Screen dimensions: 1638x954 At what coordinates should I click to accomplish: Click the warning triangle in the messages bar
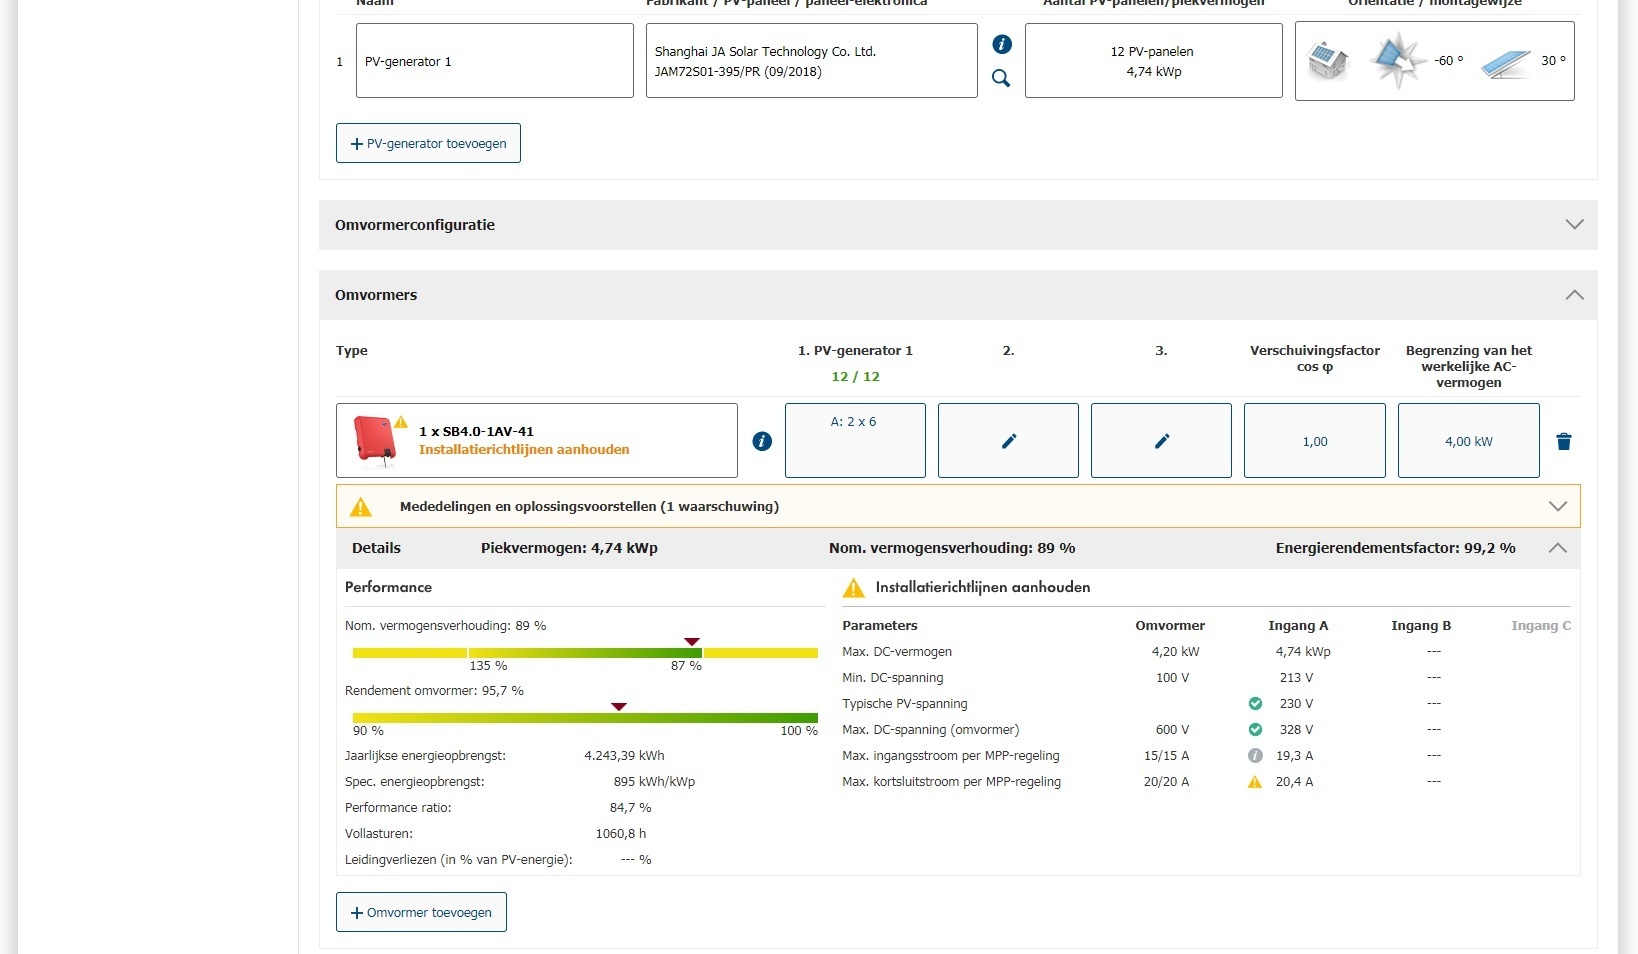pyautogui.click(x=361, y=507)
